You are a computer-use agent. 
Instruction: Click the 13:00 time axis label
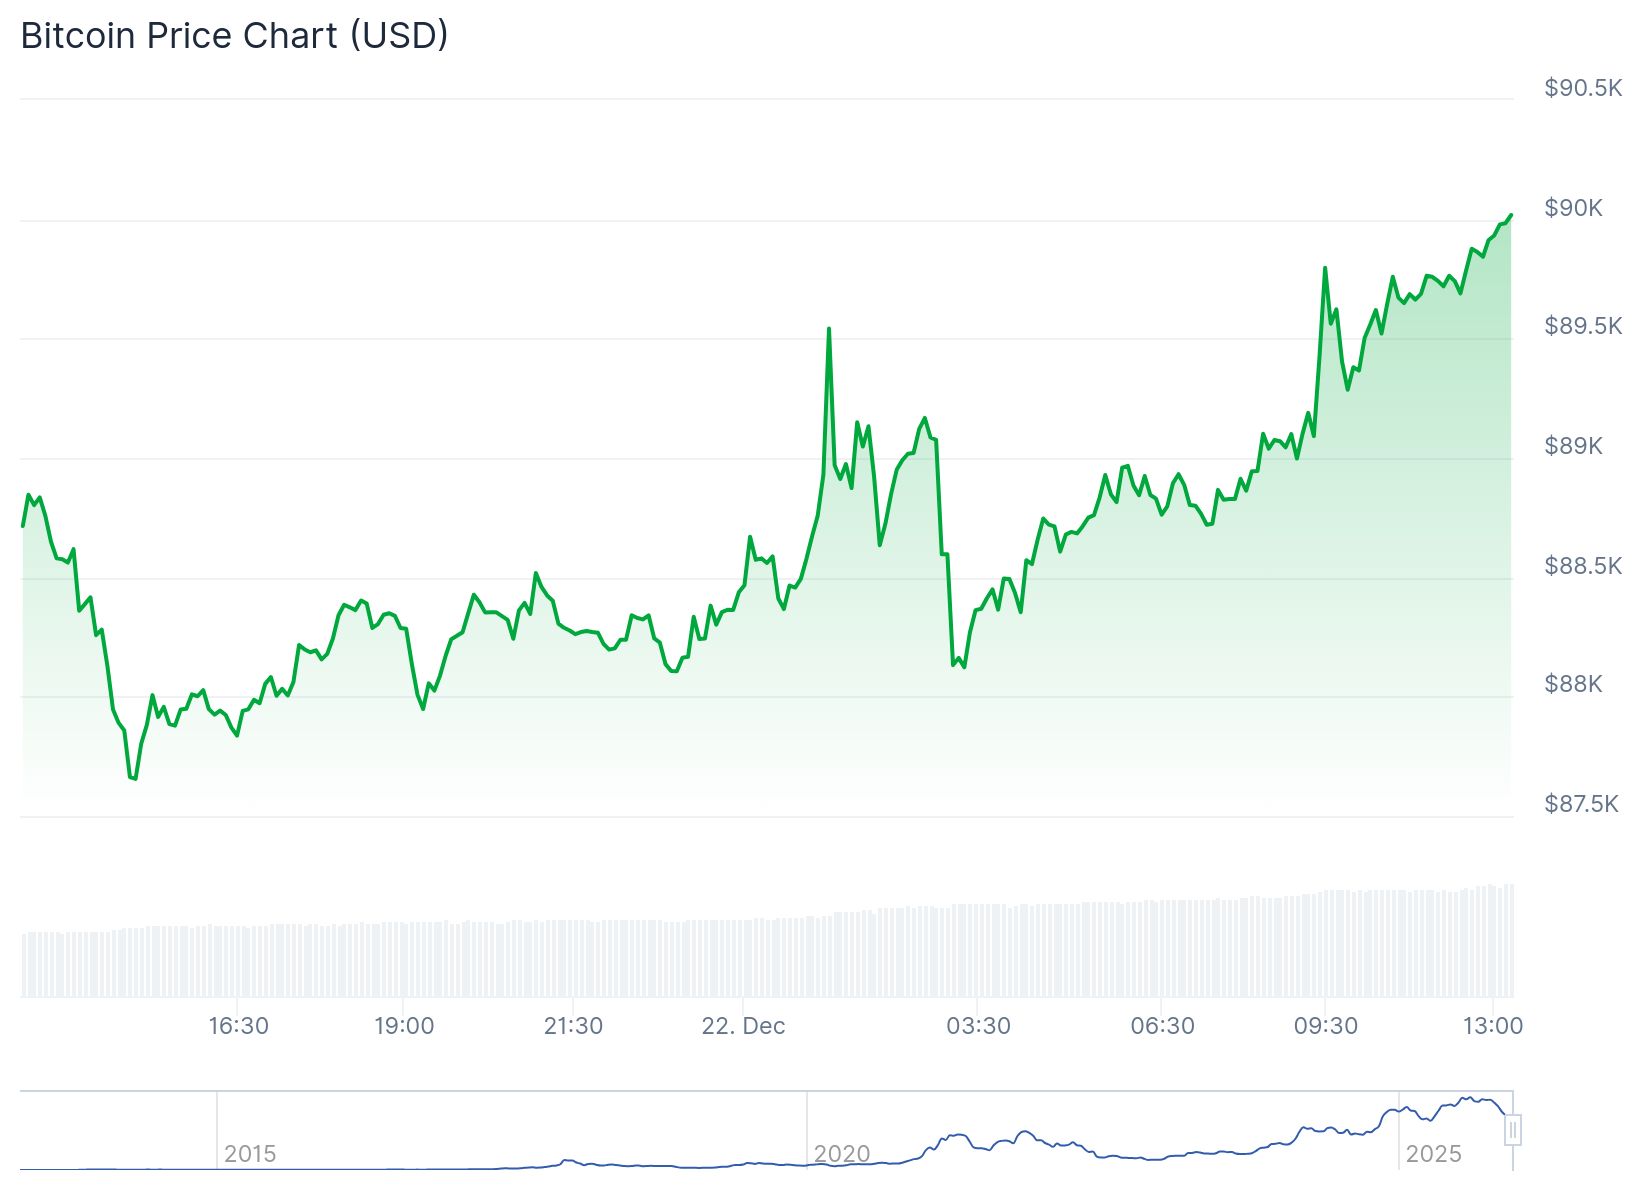click(1492, 1026)
